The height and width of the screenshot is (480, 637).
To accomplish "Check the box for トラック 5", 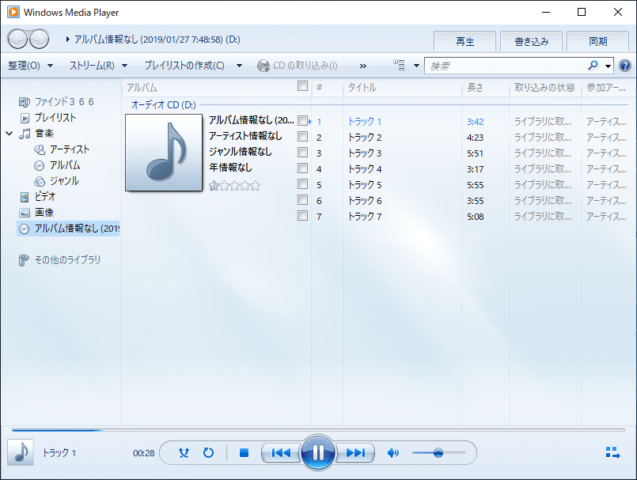I will [x=302, y=184].
